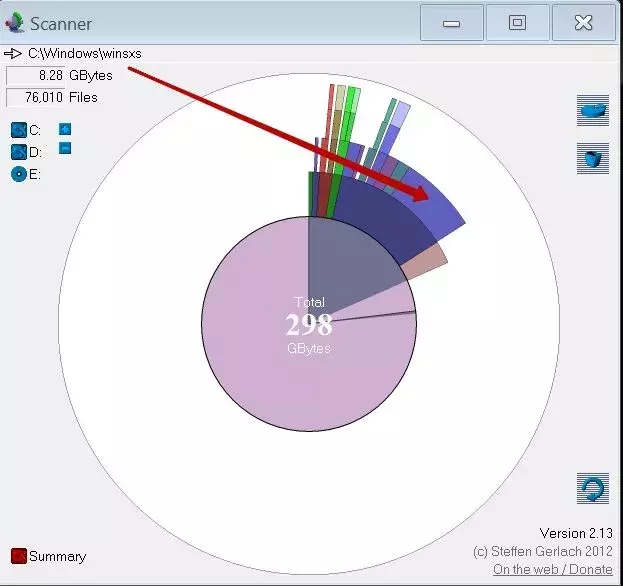Click the (c) Steffen Gerlach 2012 text
This screenshot has height=586, width=623.
pyautogui.click(x=543, y=551)
